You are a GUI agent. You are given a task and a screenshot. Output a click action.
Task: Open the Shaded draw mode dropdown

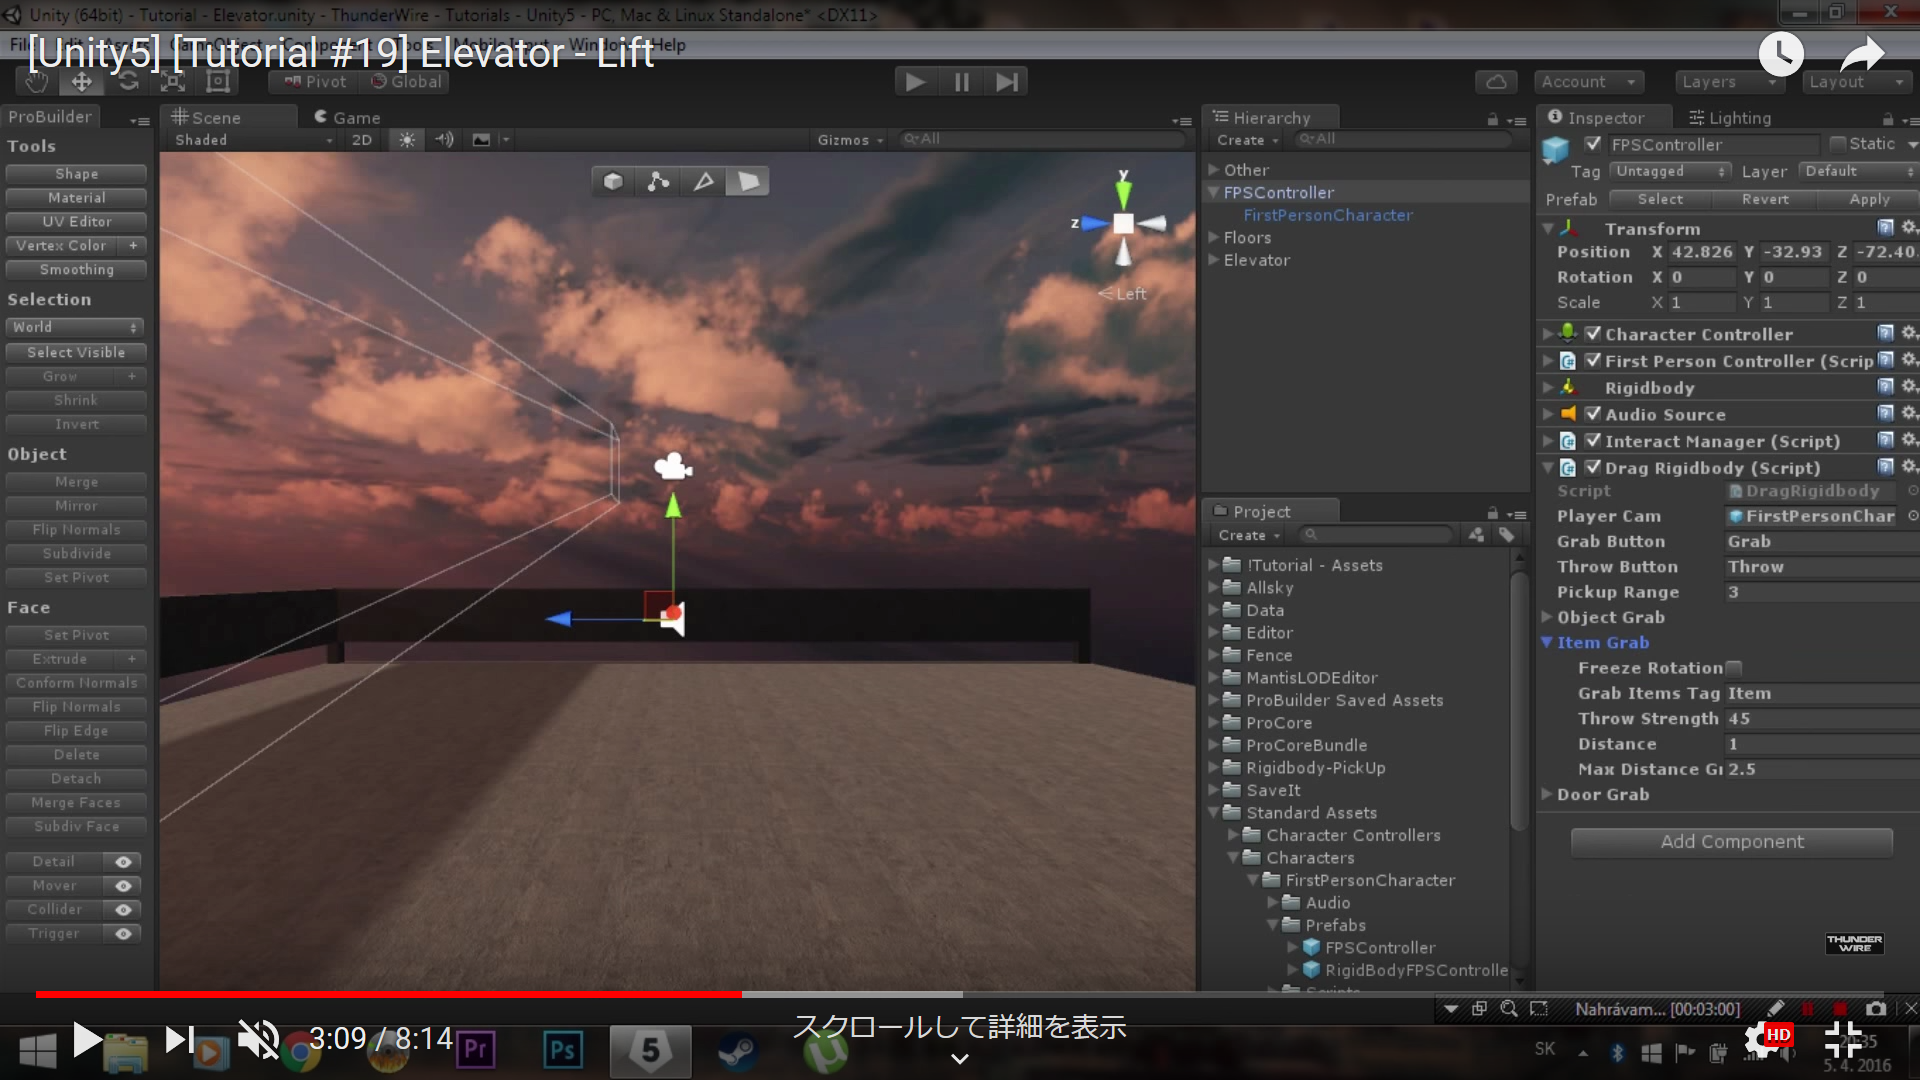point(250,140)
